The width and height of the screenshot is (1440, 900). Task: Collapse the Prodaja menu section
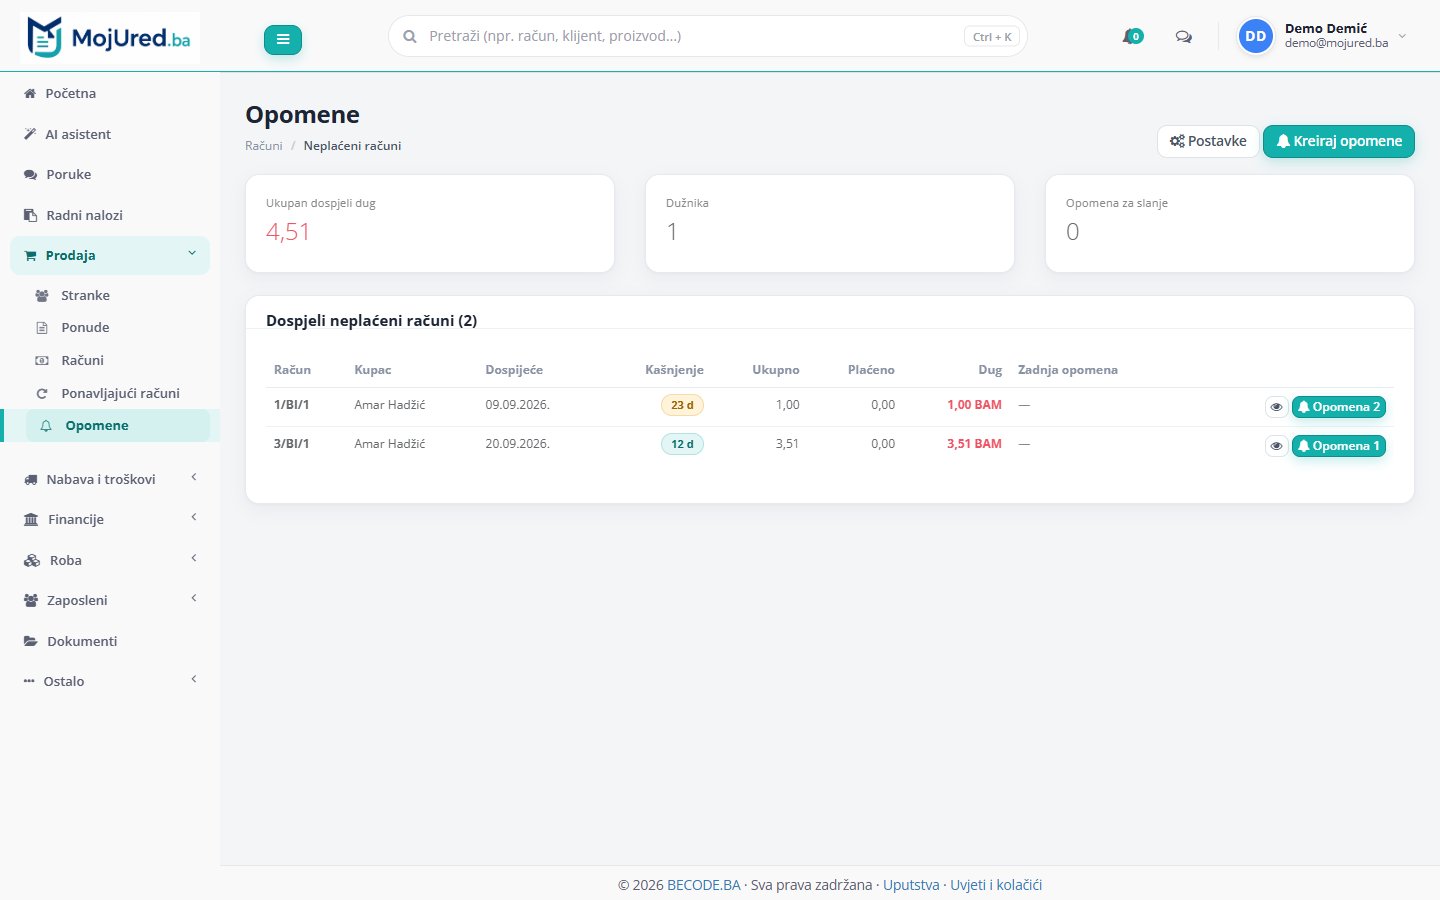pos(110,255)
